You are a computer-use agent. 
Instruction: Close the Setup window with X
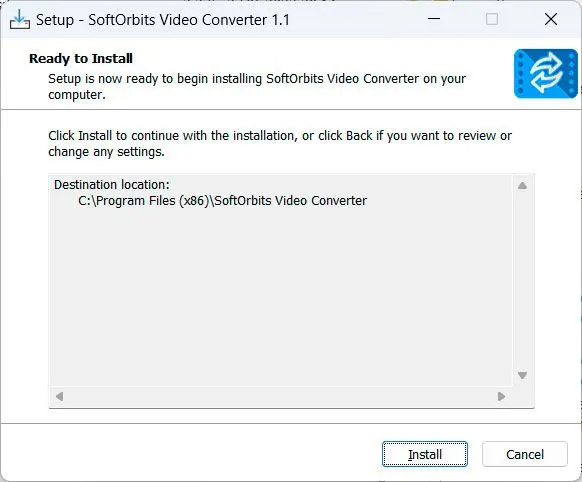(x=551, y=19)
